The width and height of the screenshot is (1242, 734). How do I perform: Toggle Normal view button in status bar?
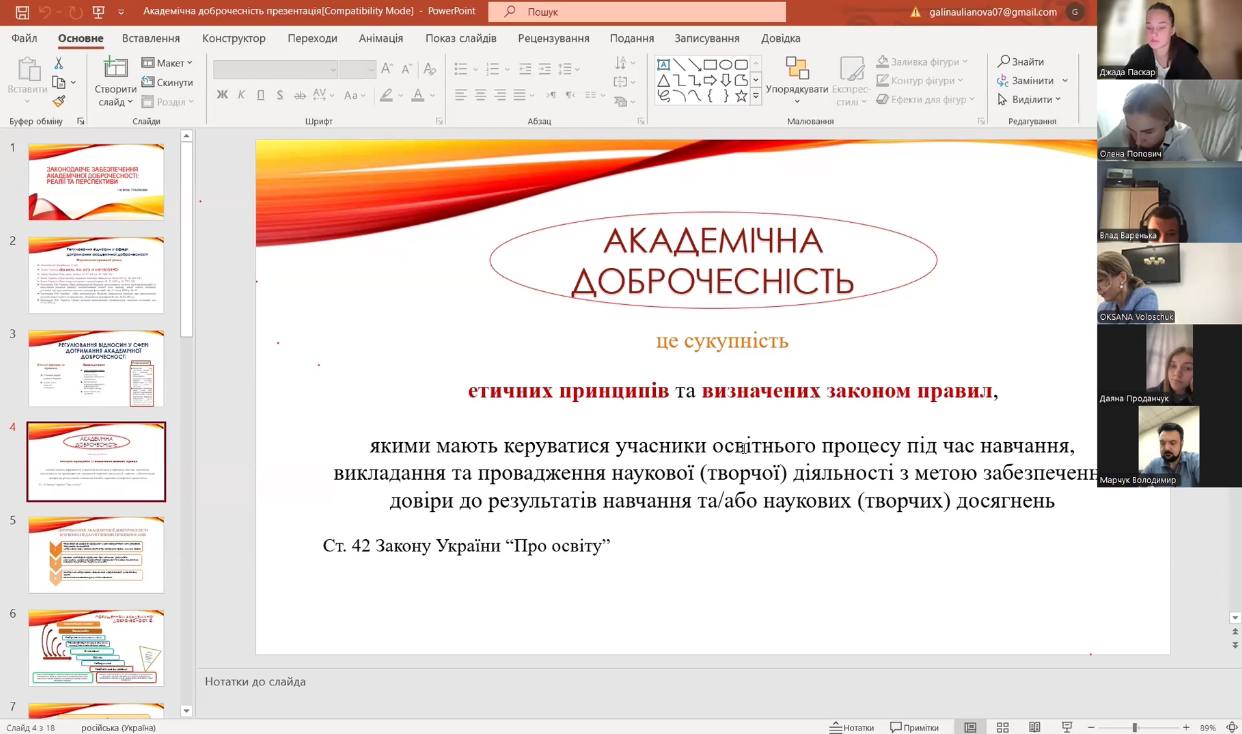(970, 727)
